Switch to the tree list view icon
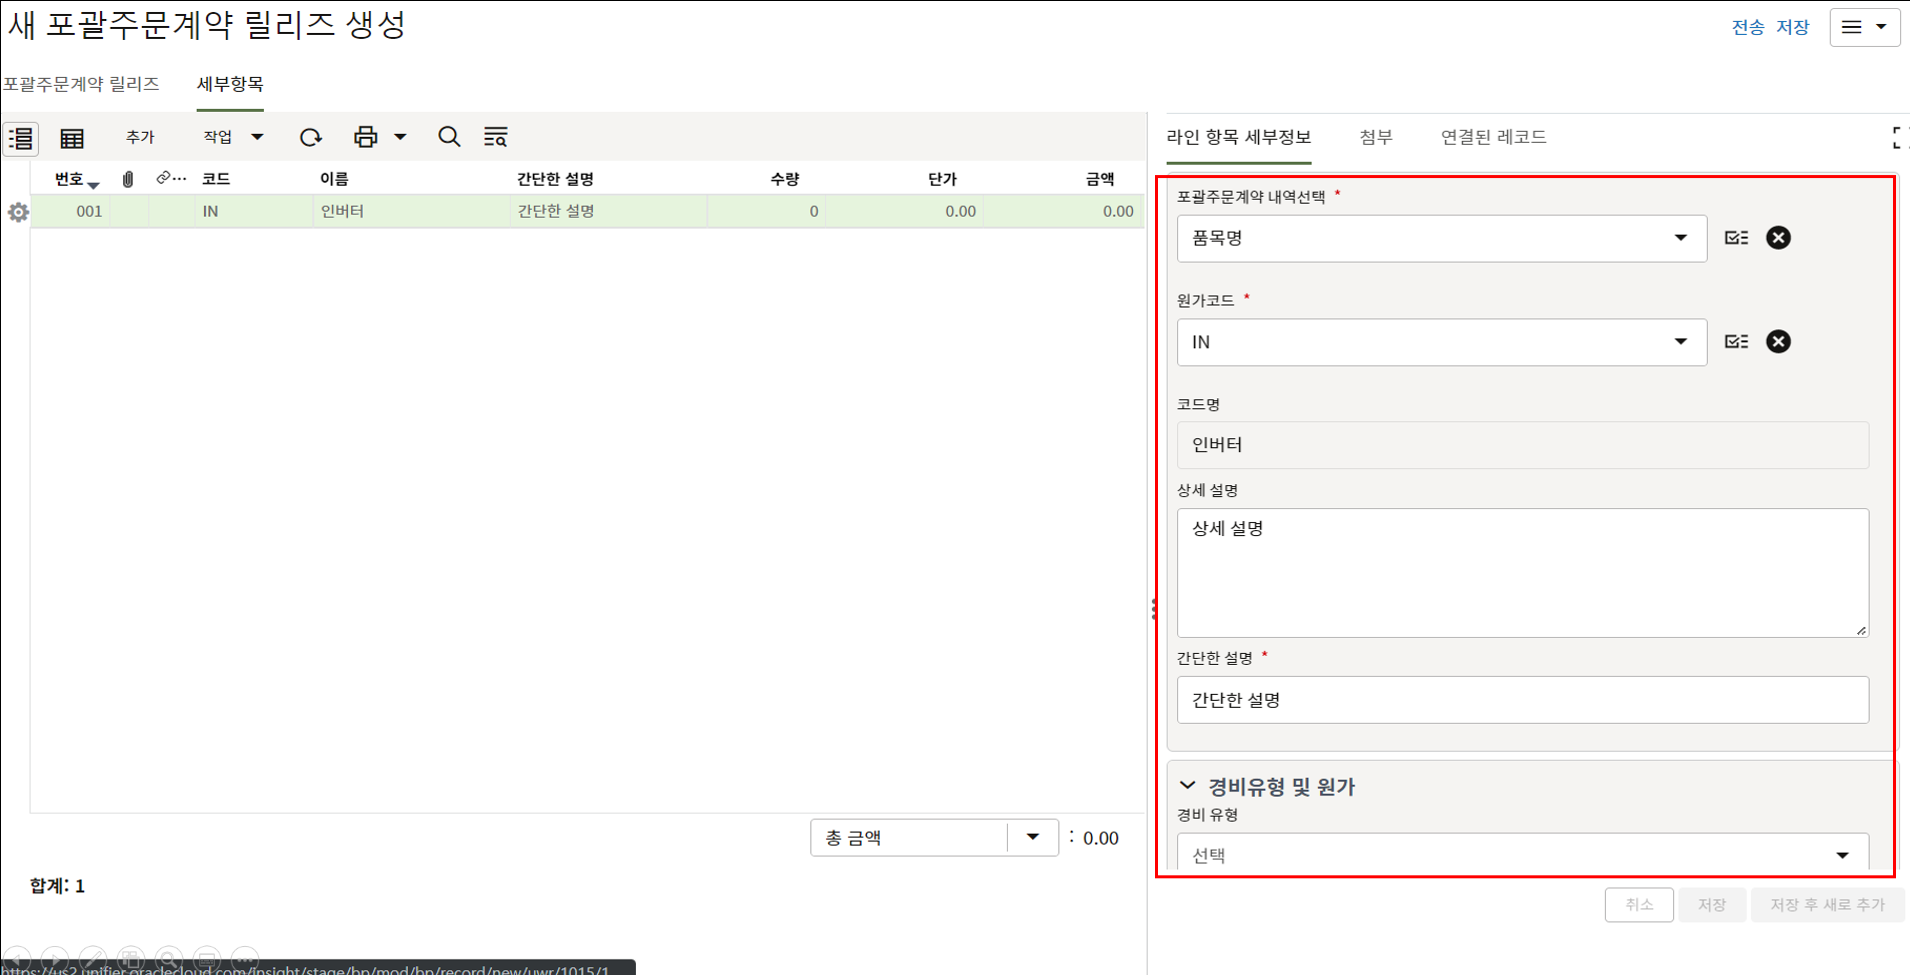Screen dimensions: 1910x975 tap(21, 138)
